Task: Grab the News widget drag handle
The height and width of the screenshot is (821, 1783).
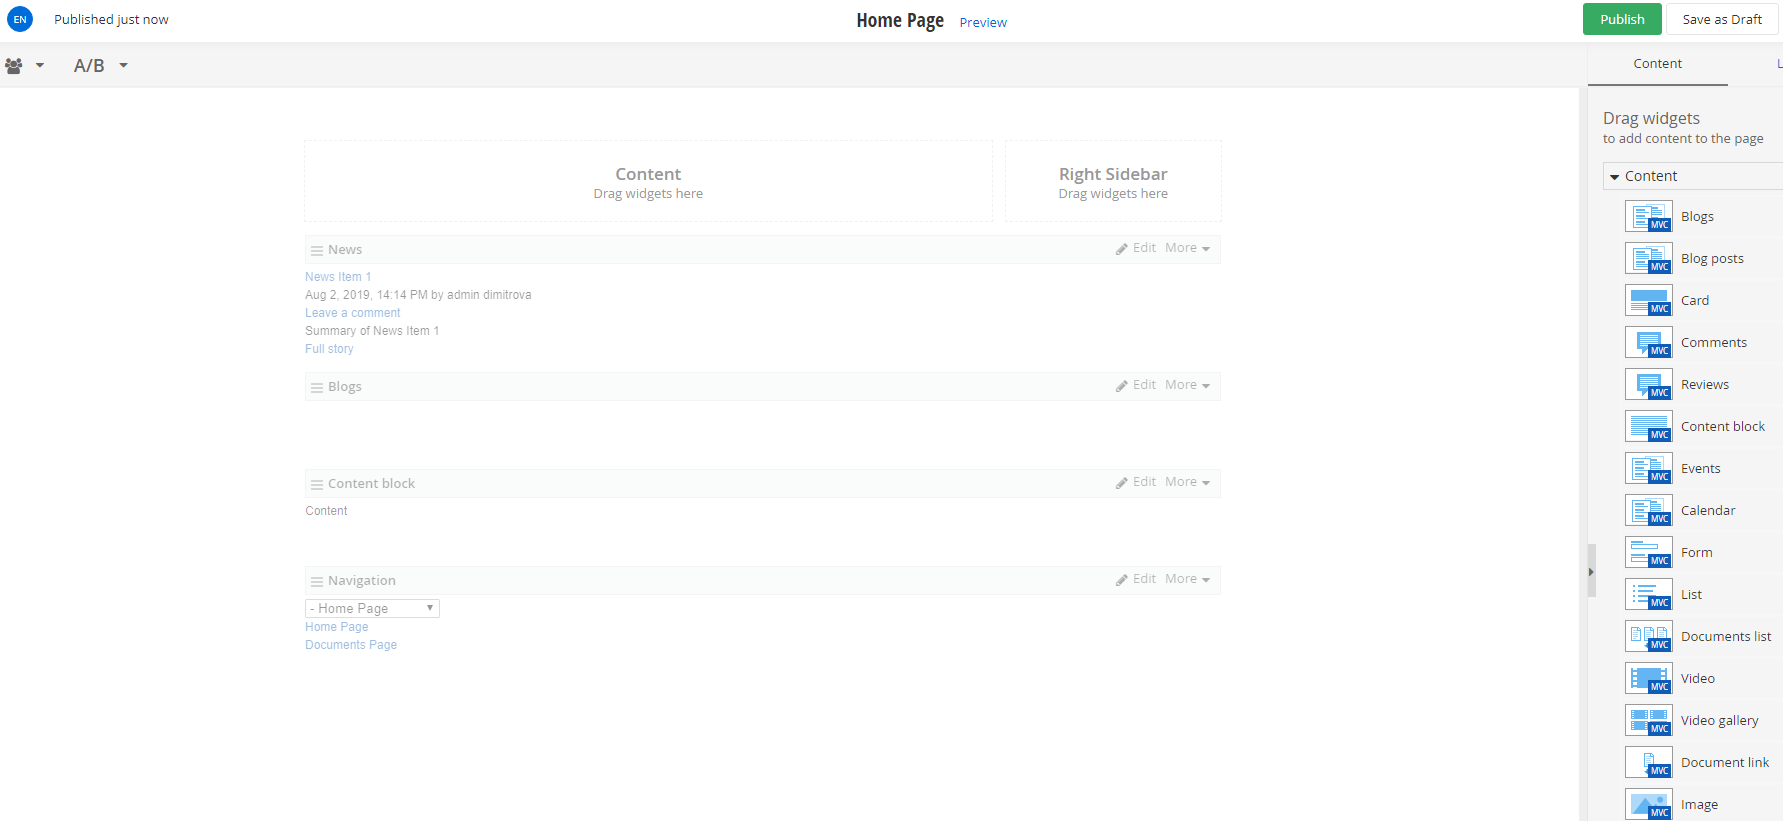Action: tap(317, 250)
